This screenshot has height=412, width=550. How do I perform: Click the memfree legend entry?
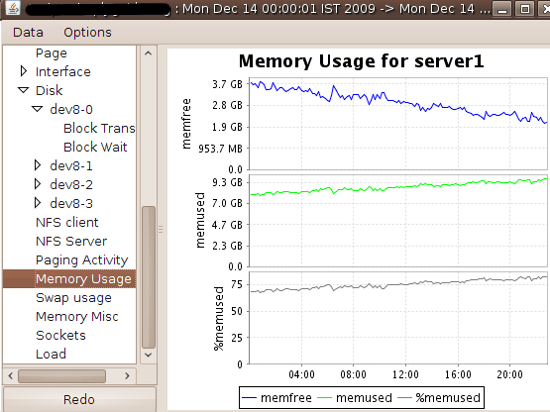tap(277, 398)
